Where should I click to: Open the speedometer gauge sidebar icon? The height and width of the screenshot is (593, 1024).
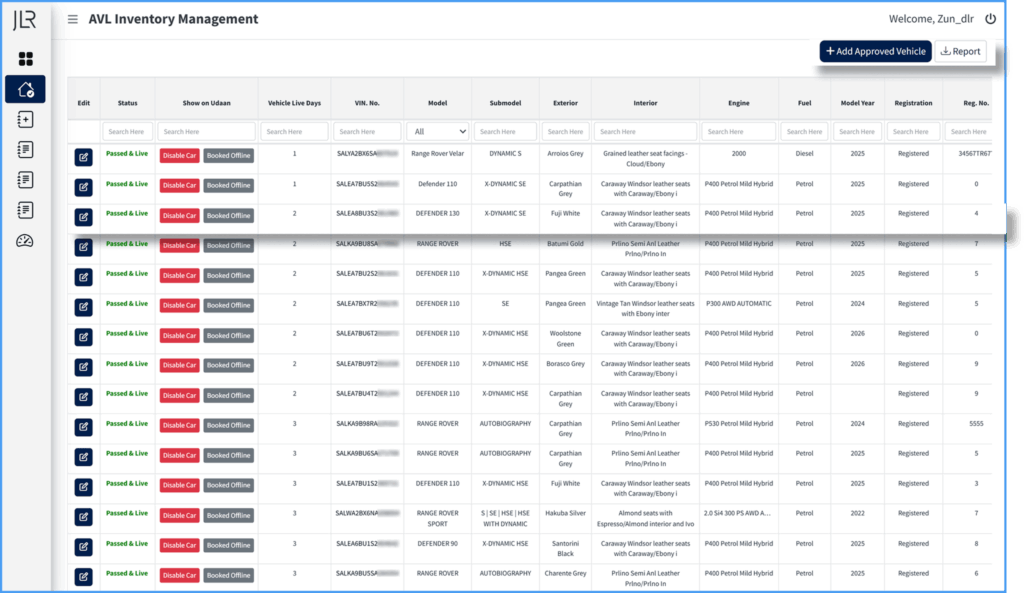[26, 241]
